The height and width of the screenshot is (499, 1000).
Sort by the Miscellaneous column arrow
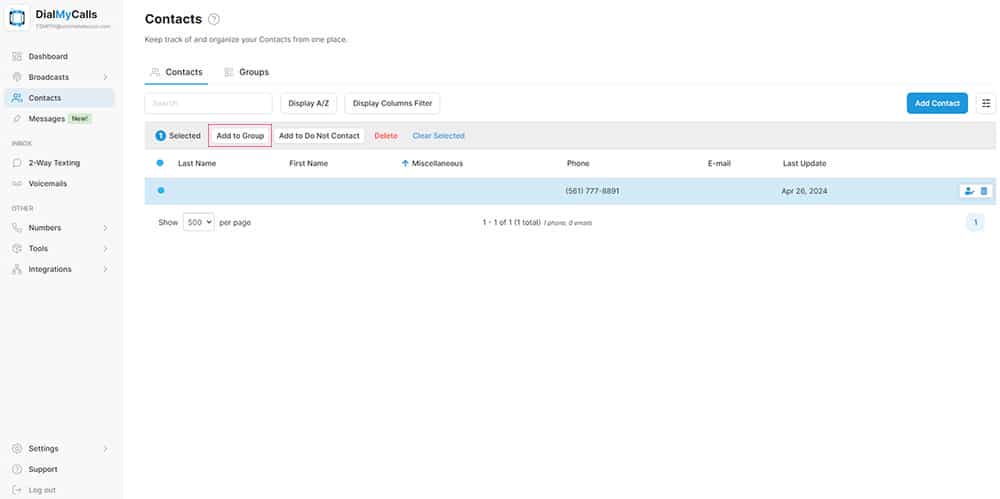coord(405,163)
